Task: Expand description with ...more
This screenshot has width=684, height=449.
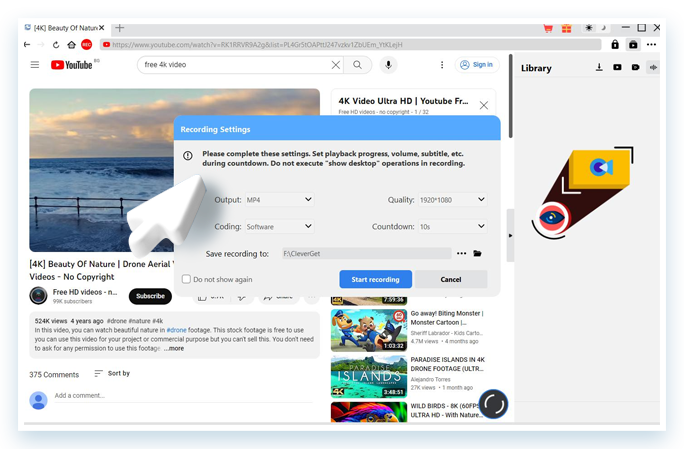Action: coord(174,348)
